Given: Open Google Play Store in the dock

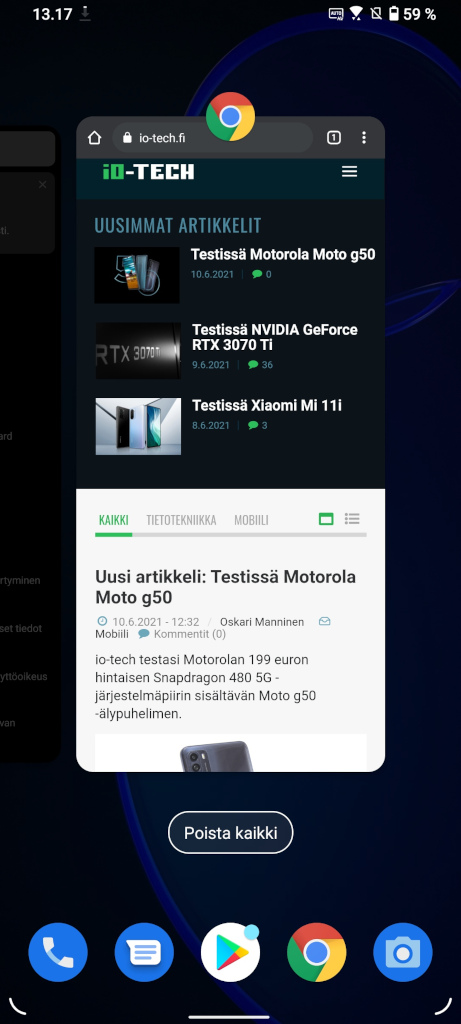Looking at the screenshot, I should 230,953.
